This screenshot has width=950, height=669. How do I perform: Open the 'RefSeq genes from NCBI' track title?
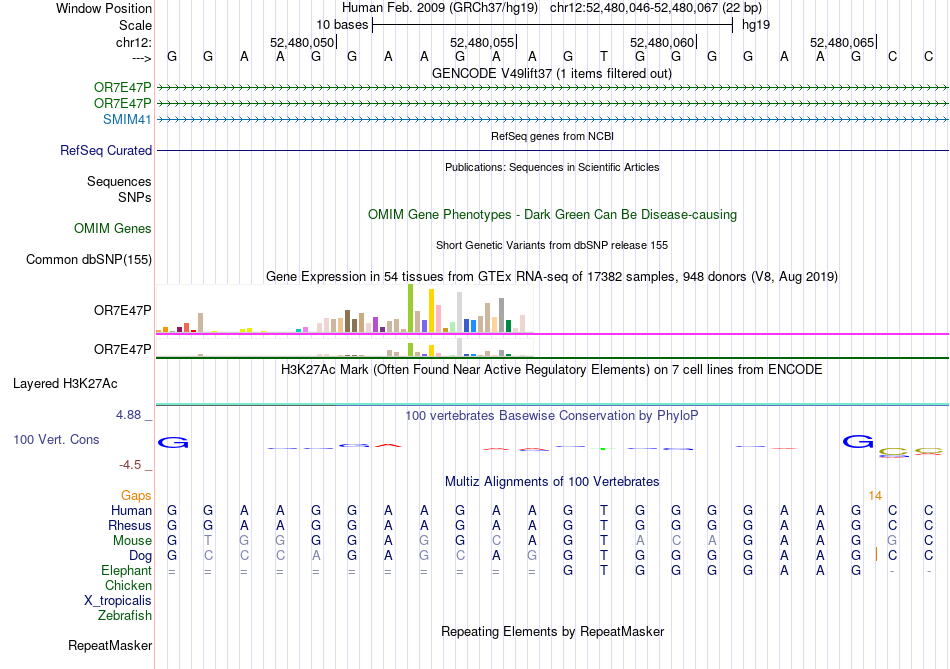coord(552,136)
